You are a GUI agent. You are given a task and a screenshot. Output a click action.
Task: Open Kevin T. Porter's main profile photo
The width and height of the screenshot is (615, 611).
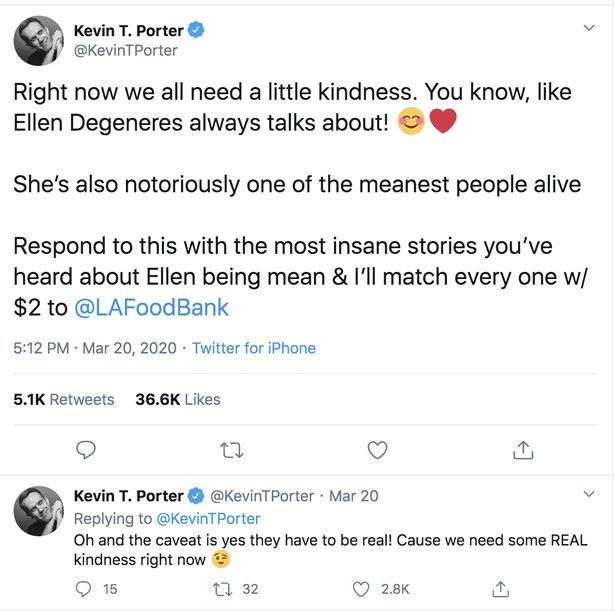pos(39,40)
